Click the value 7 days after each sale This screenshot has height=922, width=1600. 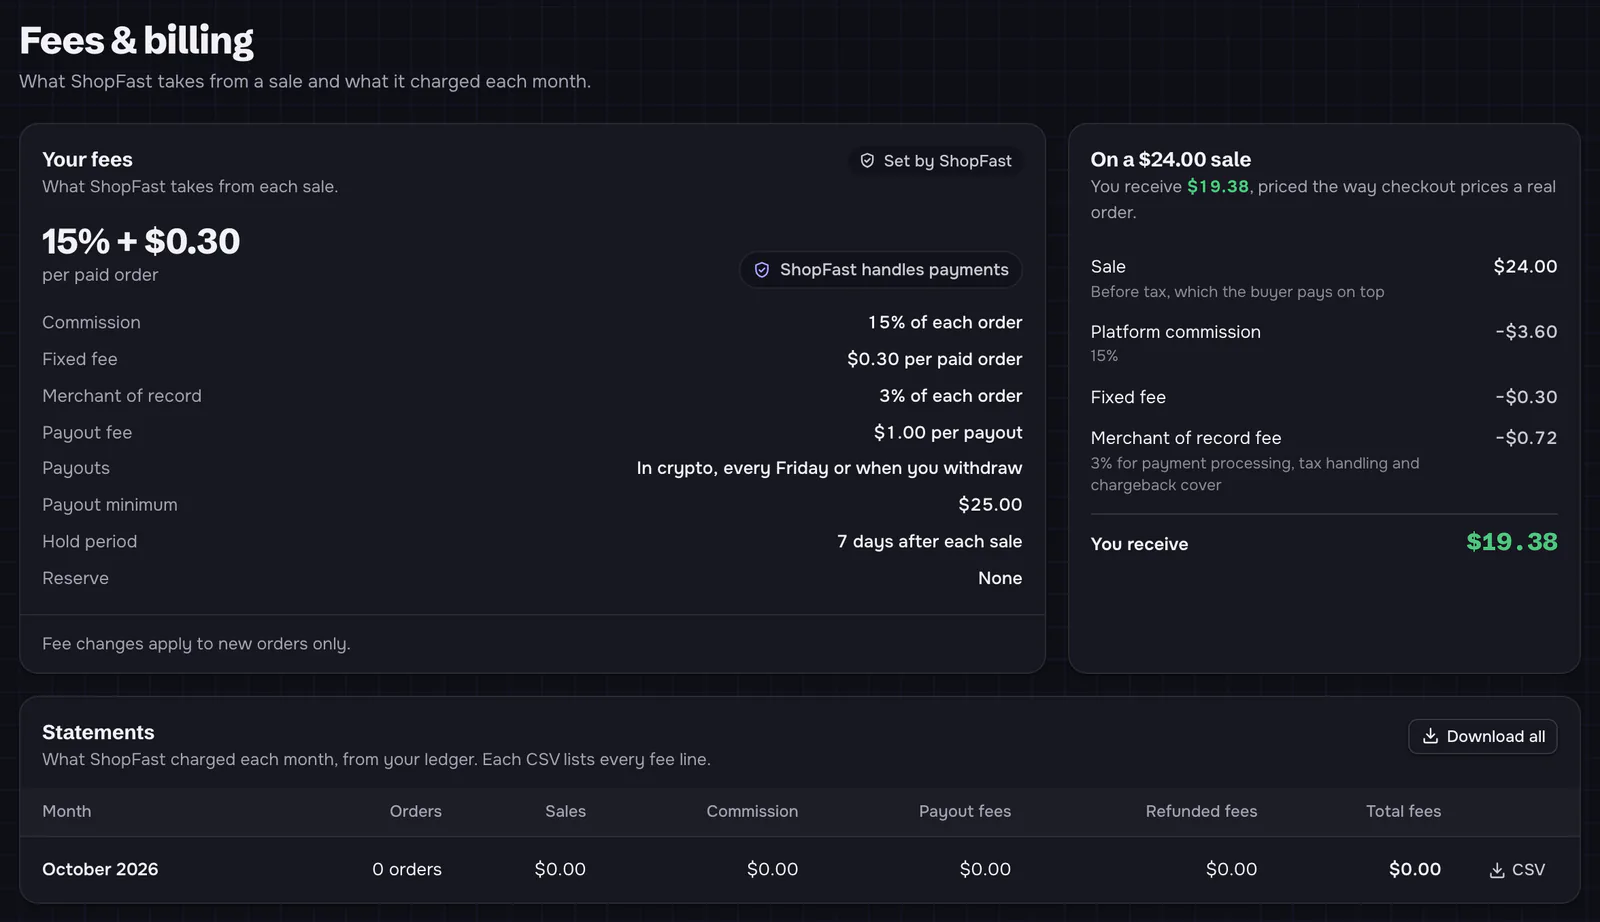click(x=929, y=541)
